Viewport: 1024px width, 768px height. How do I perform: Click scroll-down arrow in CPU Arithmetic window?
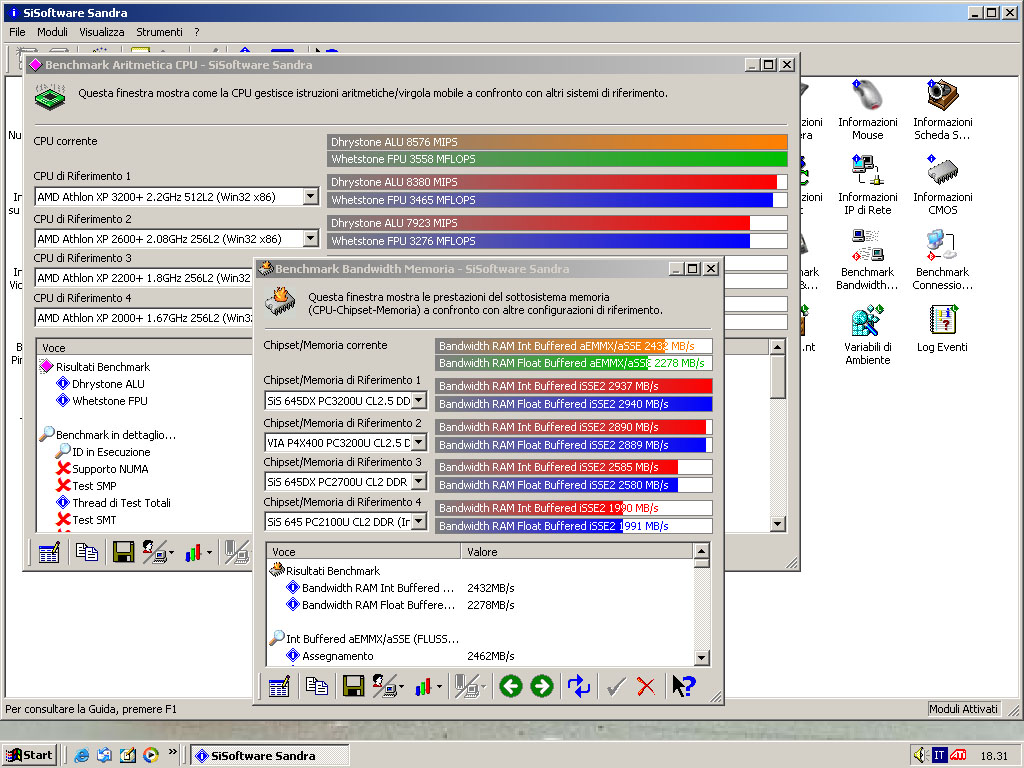[x=777, y=524]
